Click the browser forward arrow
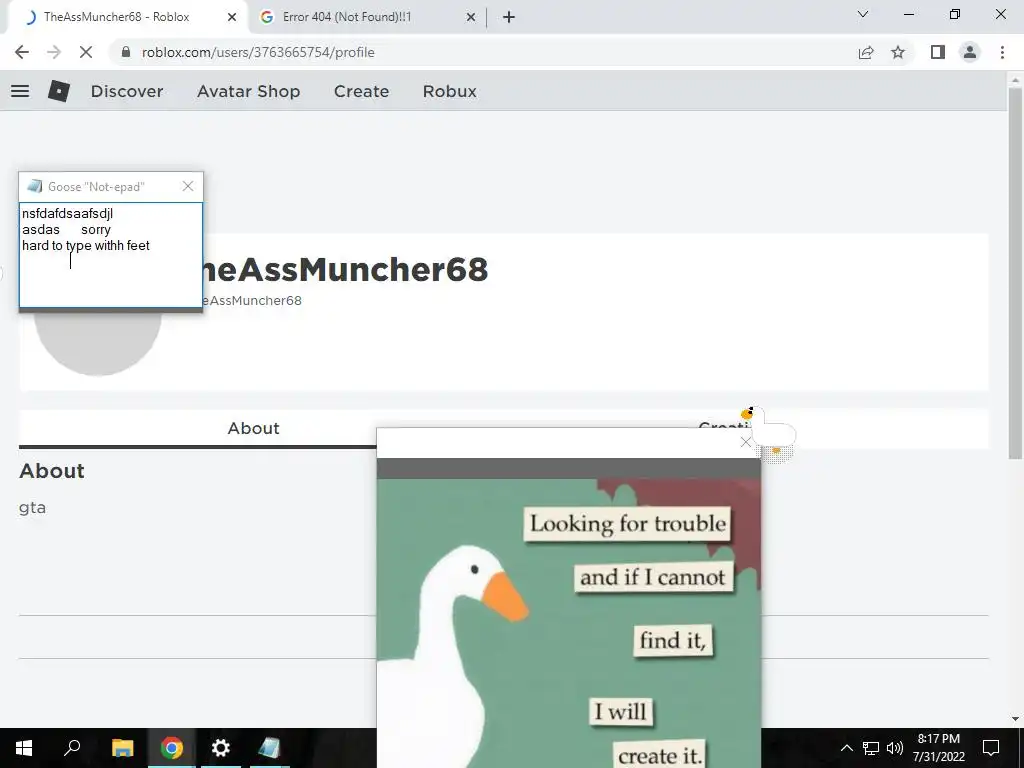 (x=54, y=52)
